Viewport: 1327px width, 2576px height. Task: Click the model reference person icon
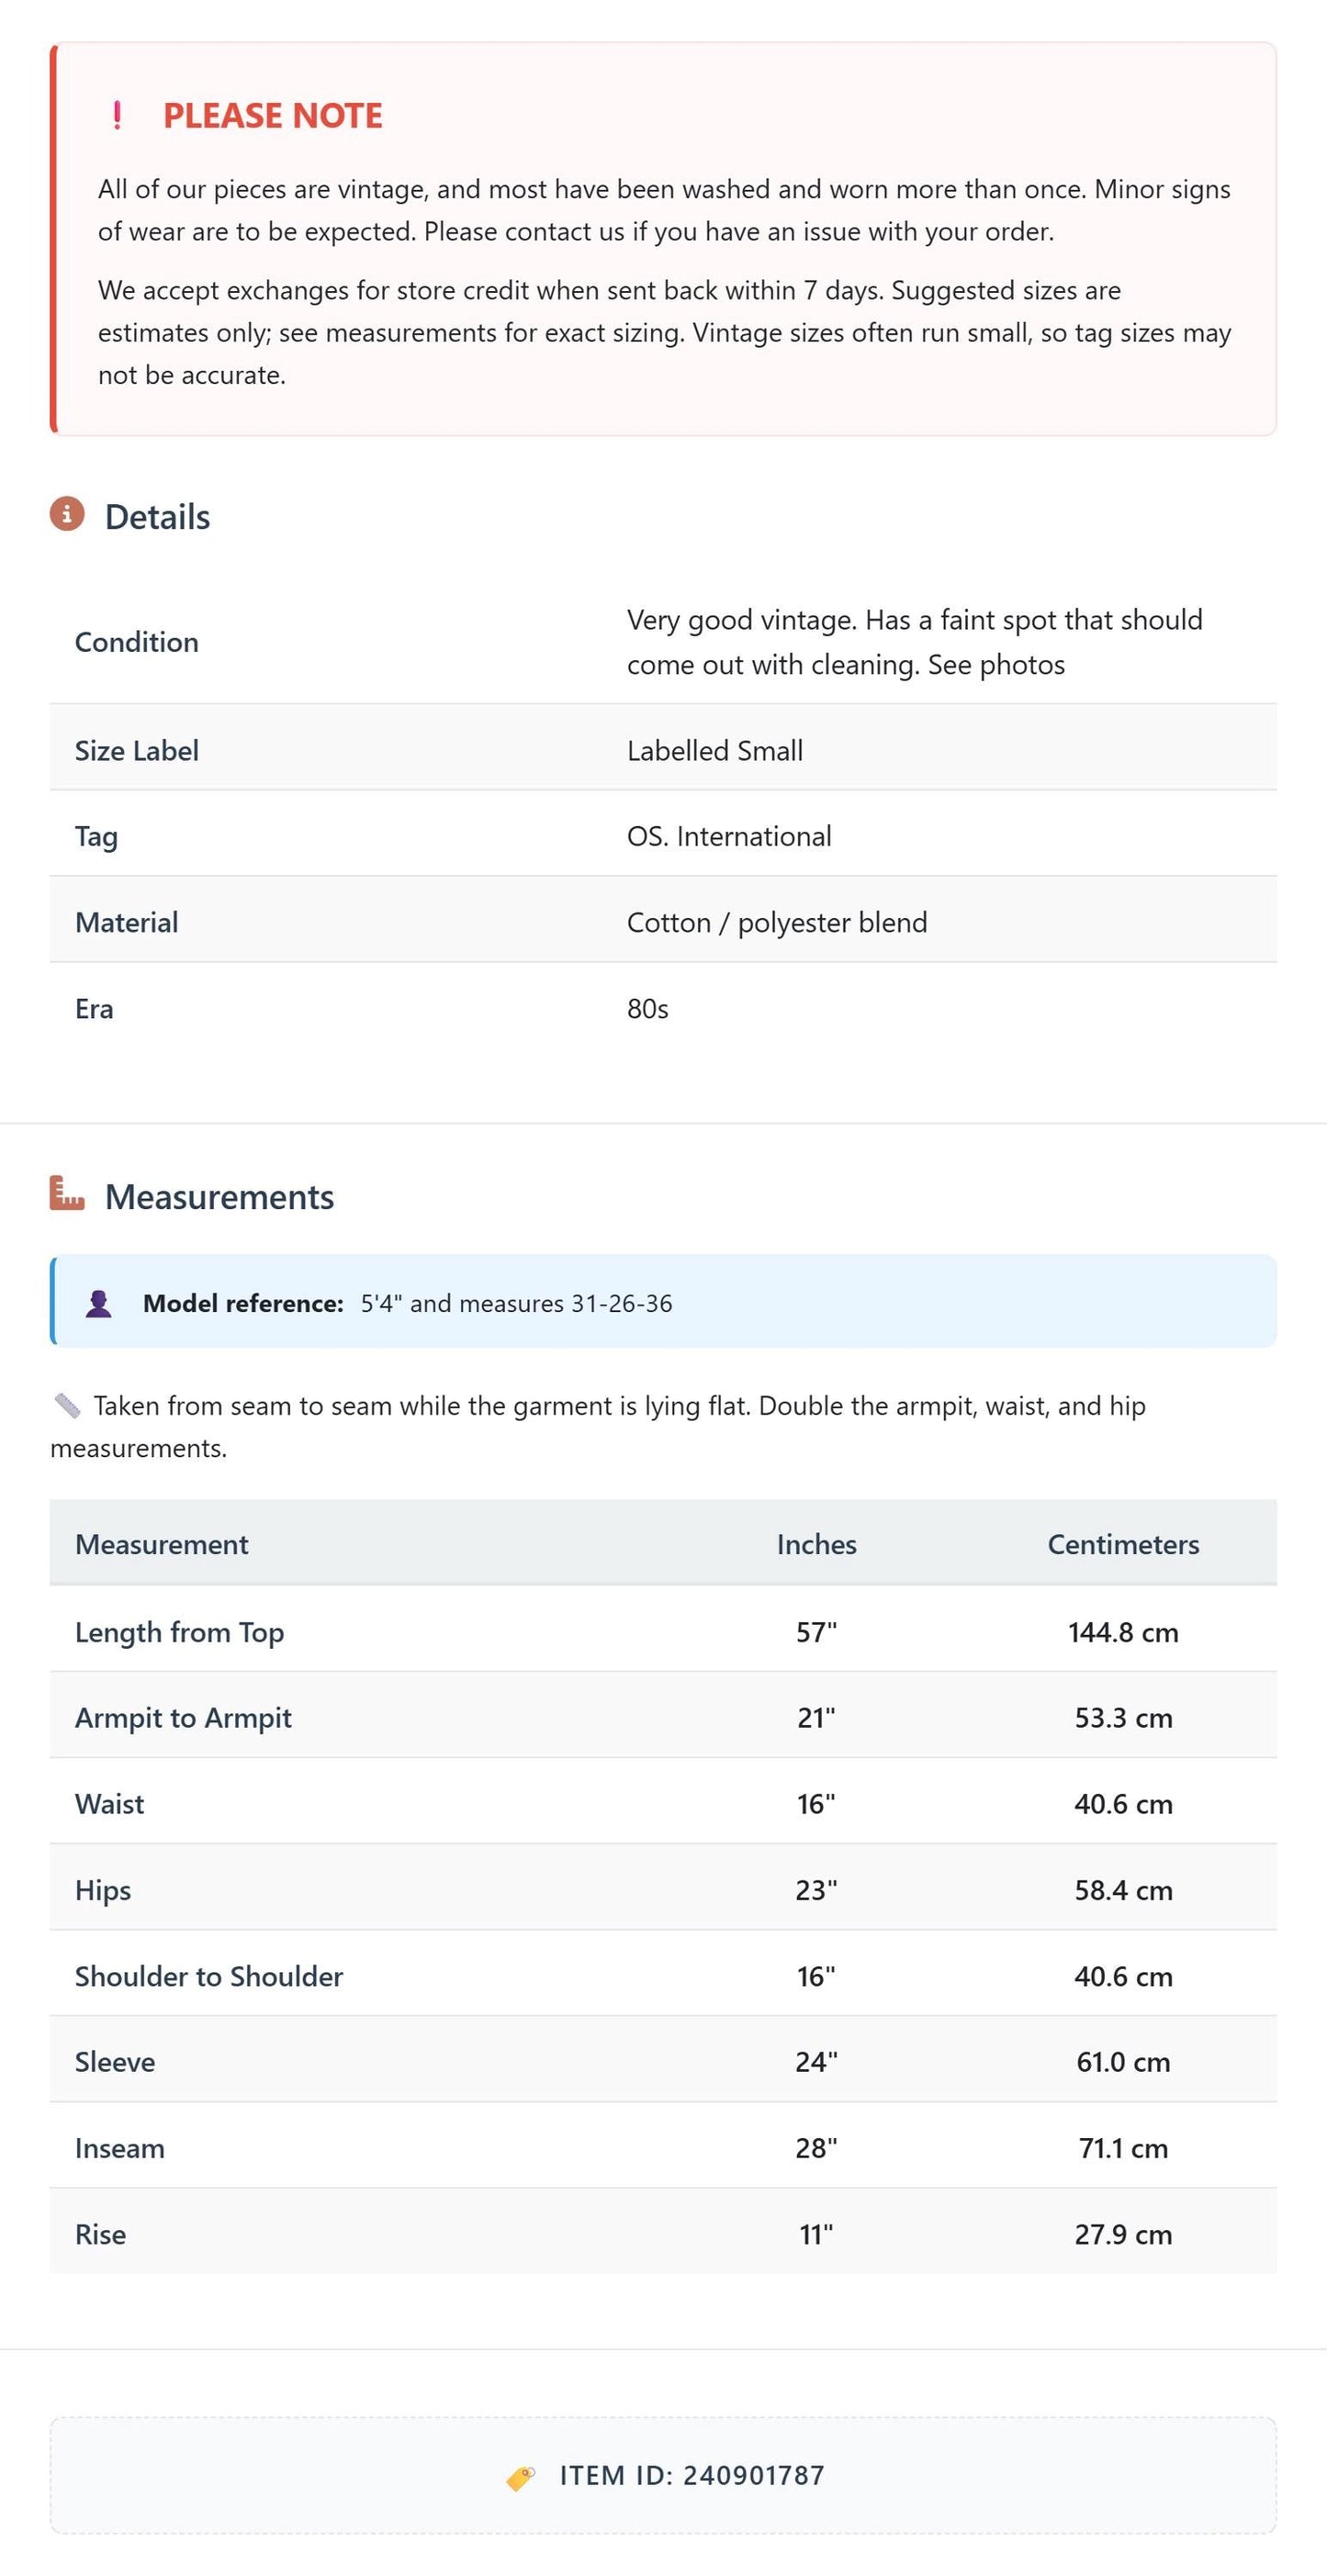[x=99, y=1303]
